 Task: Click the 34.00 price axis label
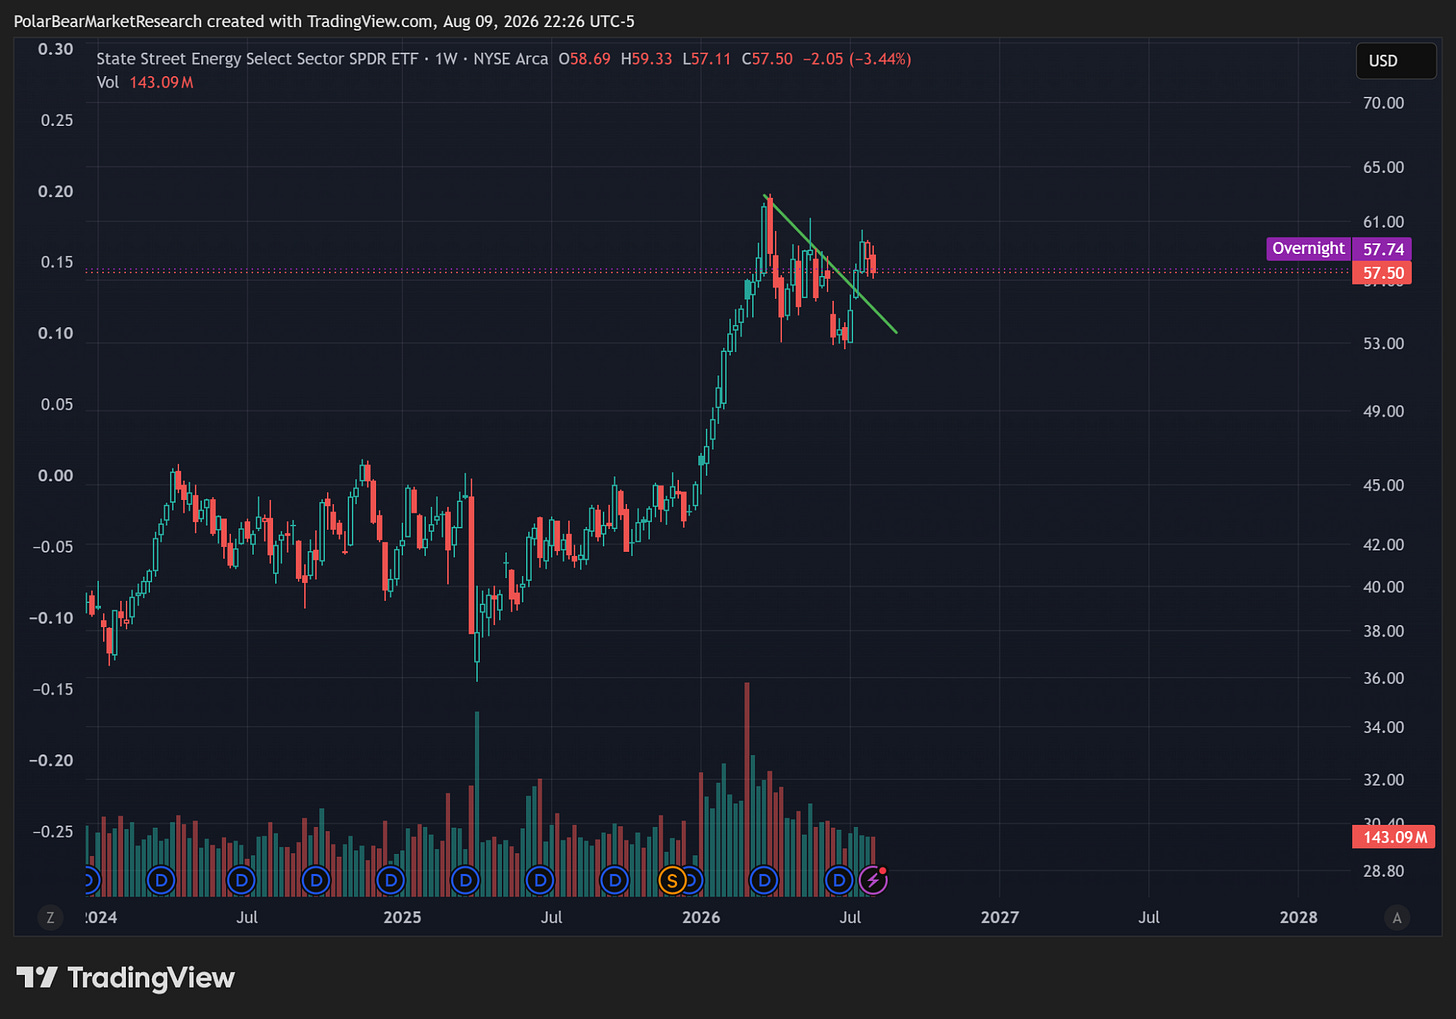(1383, 727)
